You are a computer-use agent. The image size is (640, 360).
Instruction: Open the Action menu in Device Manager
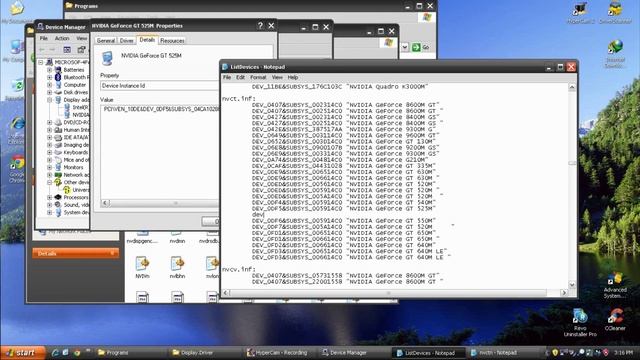point(62,38)
